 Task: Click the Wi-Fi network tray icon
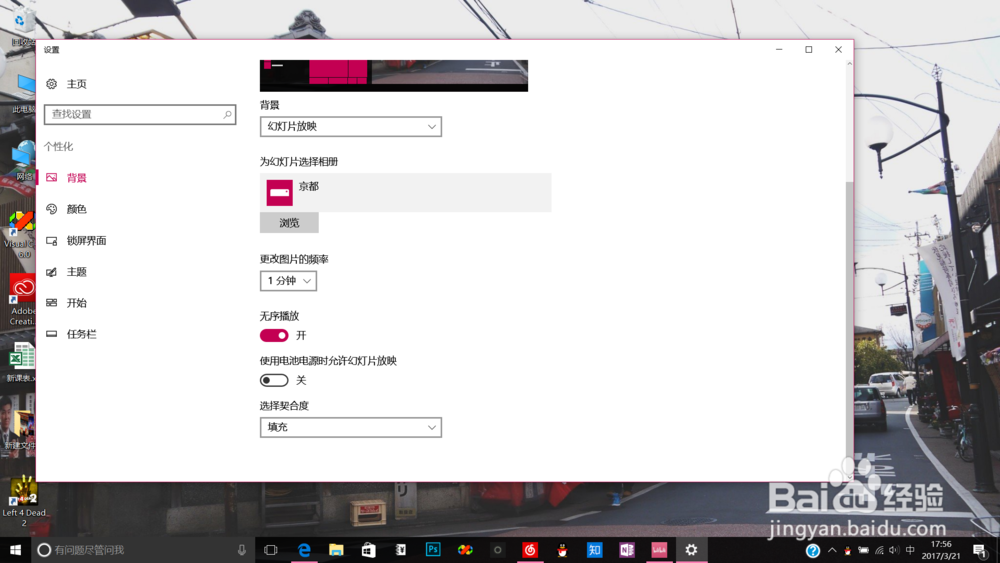[879, 550]
